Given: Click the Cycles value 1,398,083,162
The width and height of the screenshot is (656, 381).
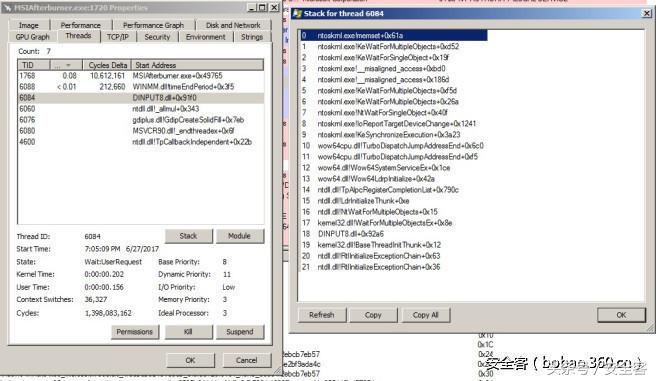Looking at the screenshot, I should 108,313.
